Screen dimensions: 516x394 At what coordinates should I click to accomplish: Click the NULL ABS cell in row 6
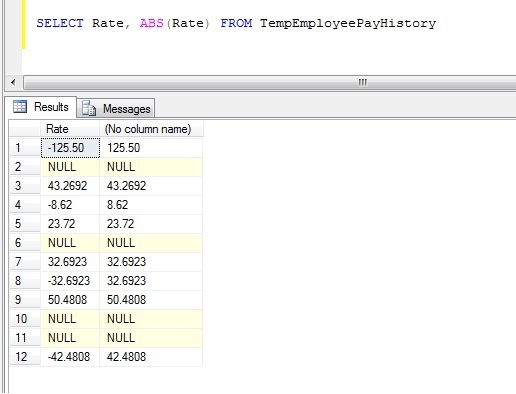pyautogui.click(x=151, y=243)
